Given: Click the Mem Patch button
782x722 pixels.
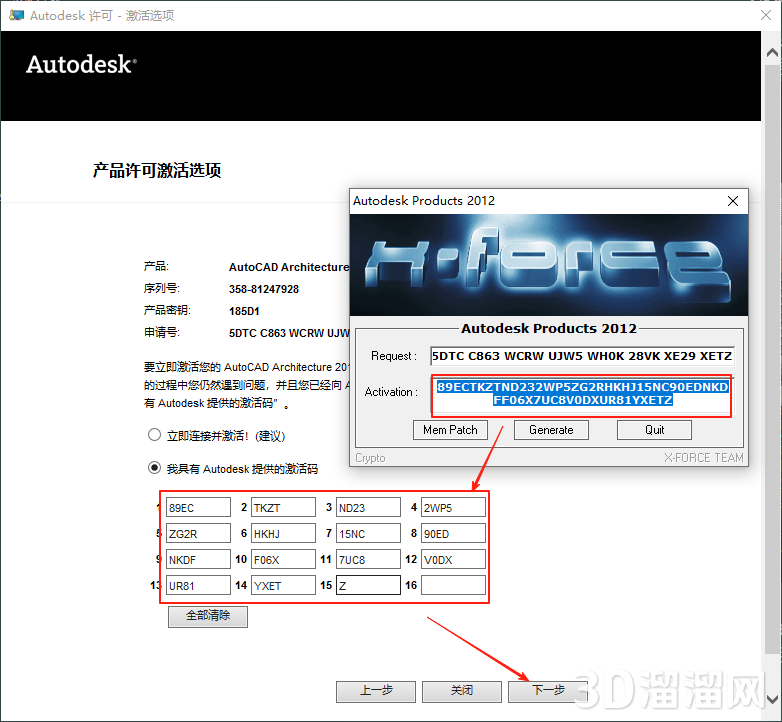Looking at the screenshot, I should (450, 430).
